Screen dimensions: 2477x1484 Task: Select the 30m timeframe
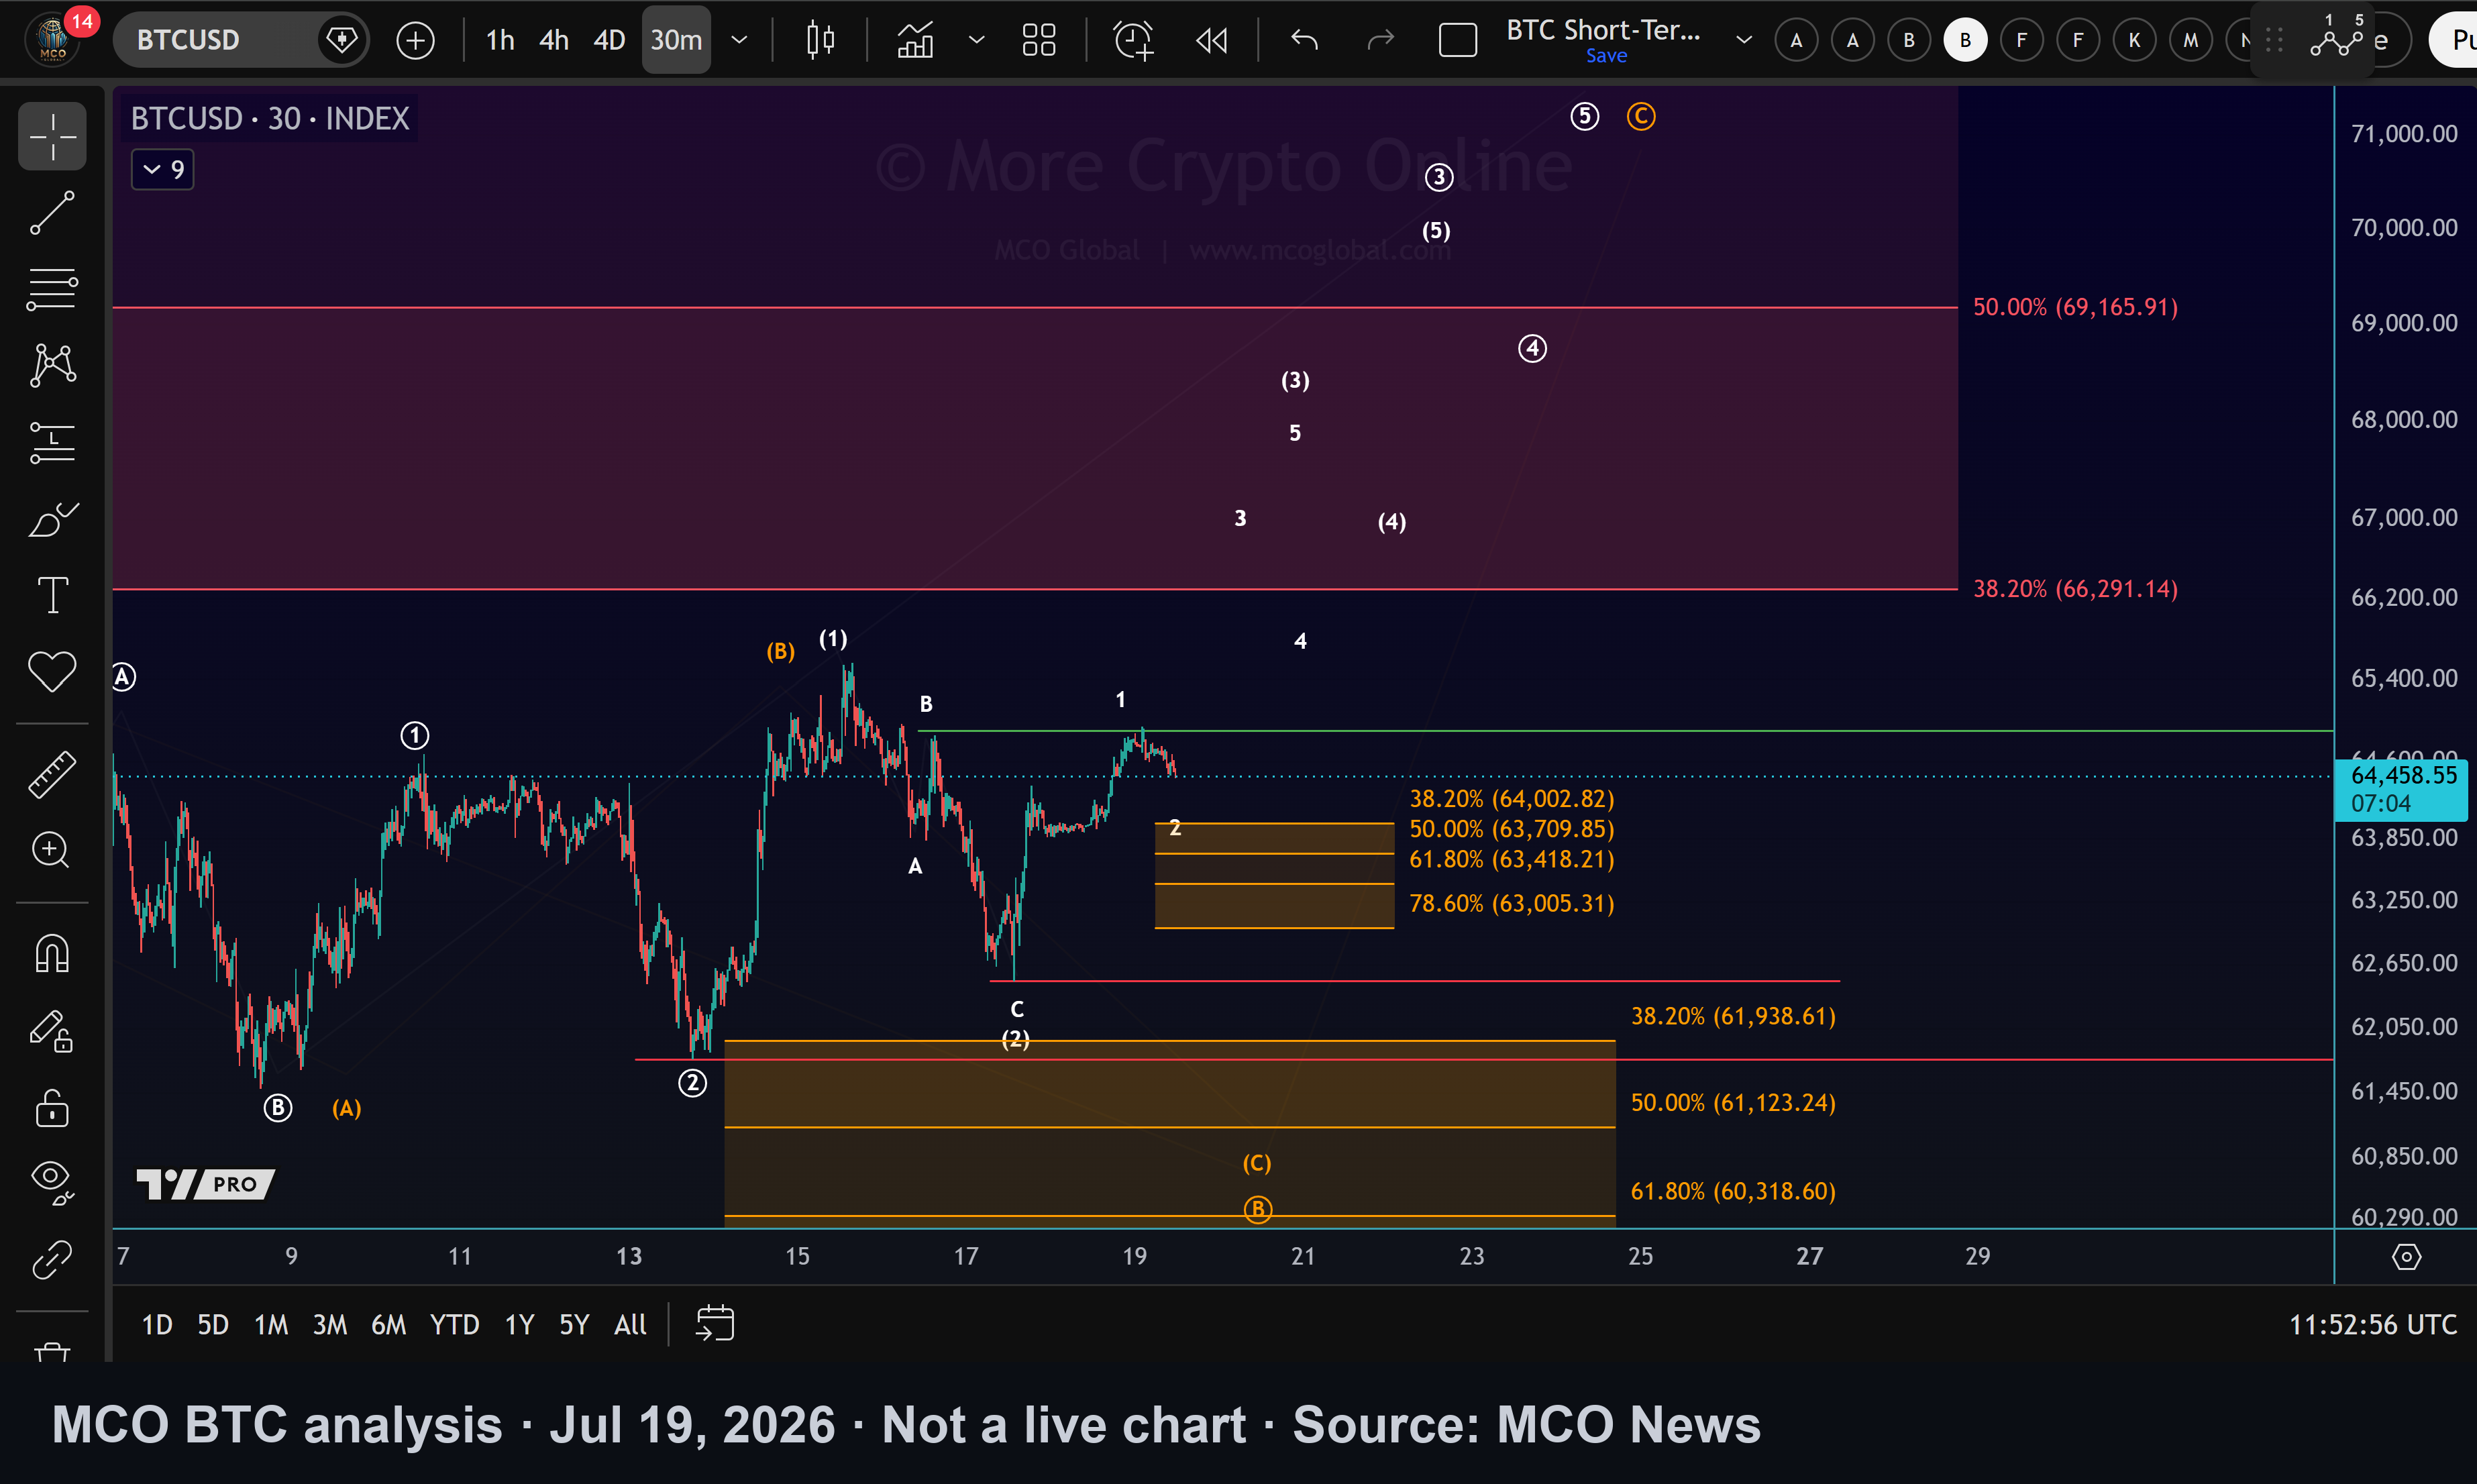click(x=676, y=40)
